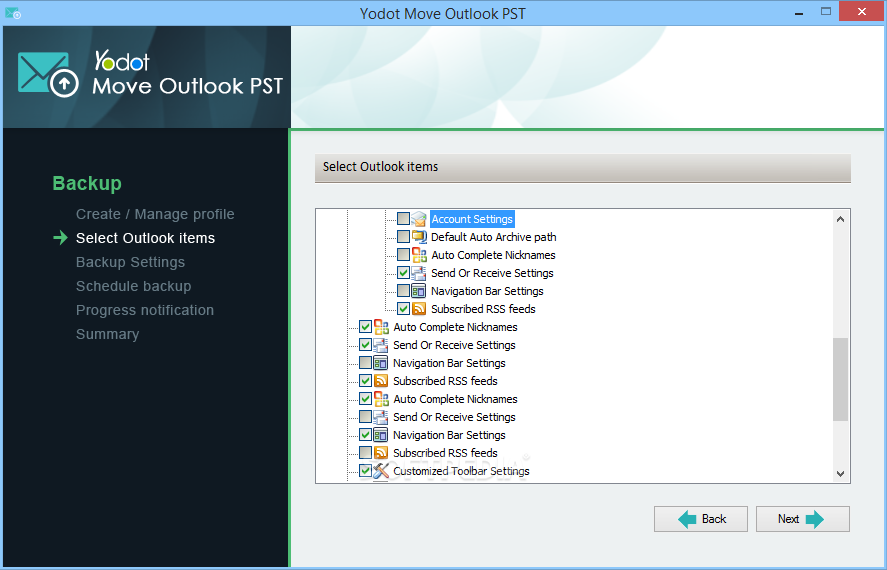This screenshot has height=570, width=887.
Task: Click the Account Settings envelope icon
Action: click(419, 219)
